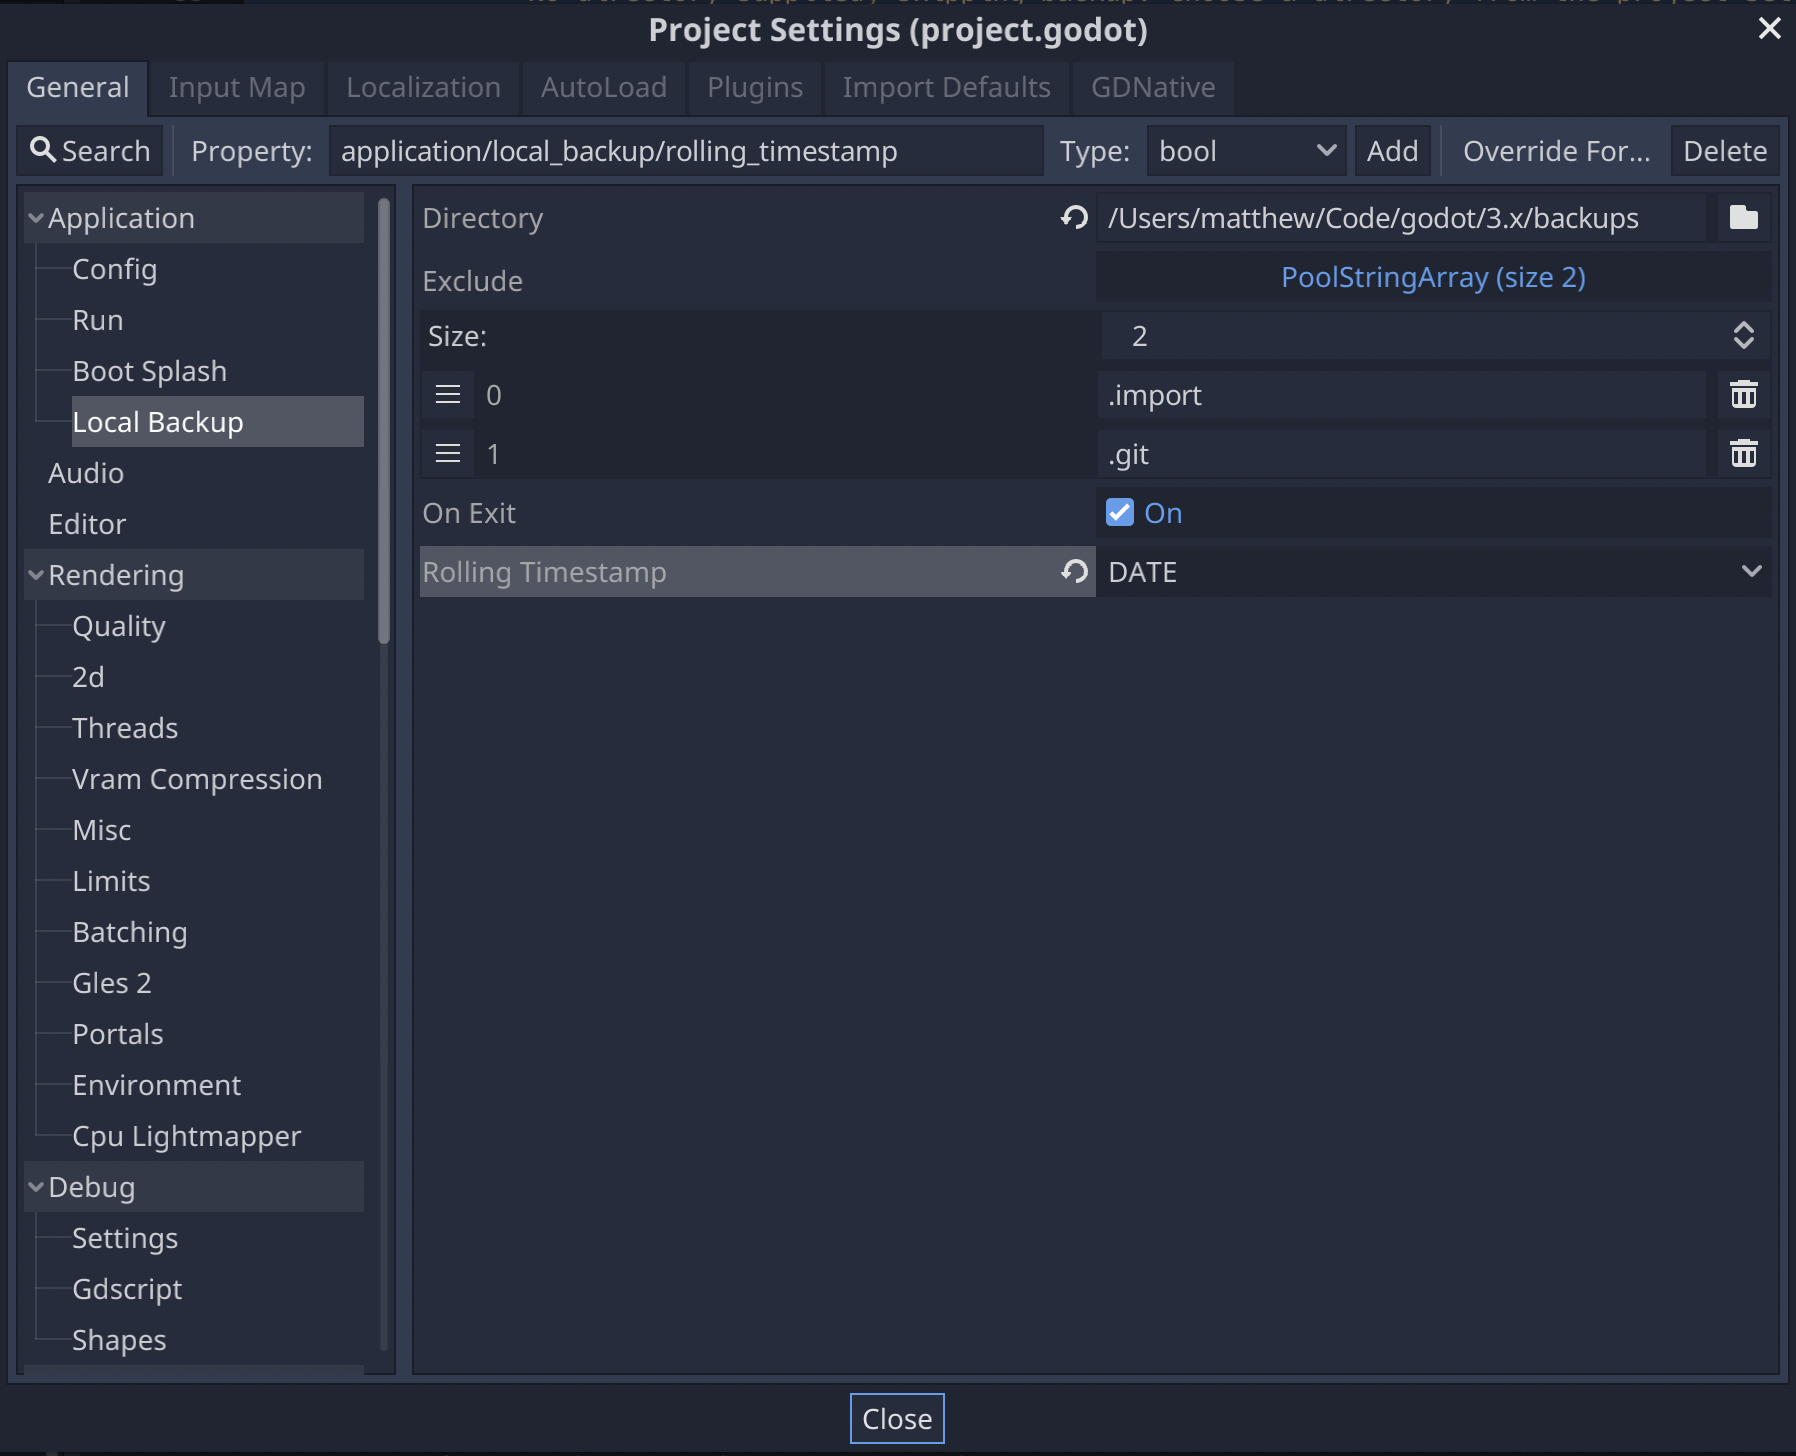Delete the .git exclude entry

pyautogui.click(x=1743, y=454)
